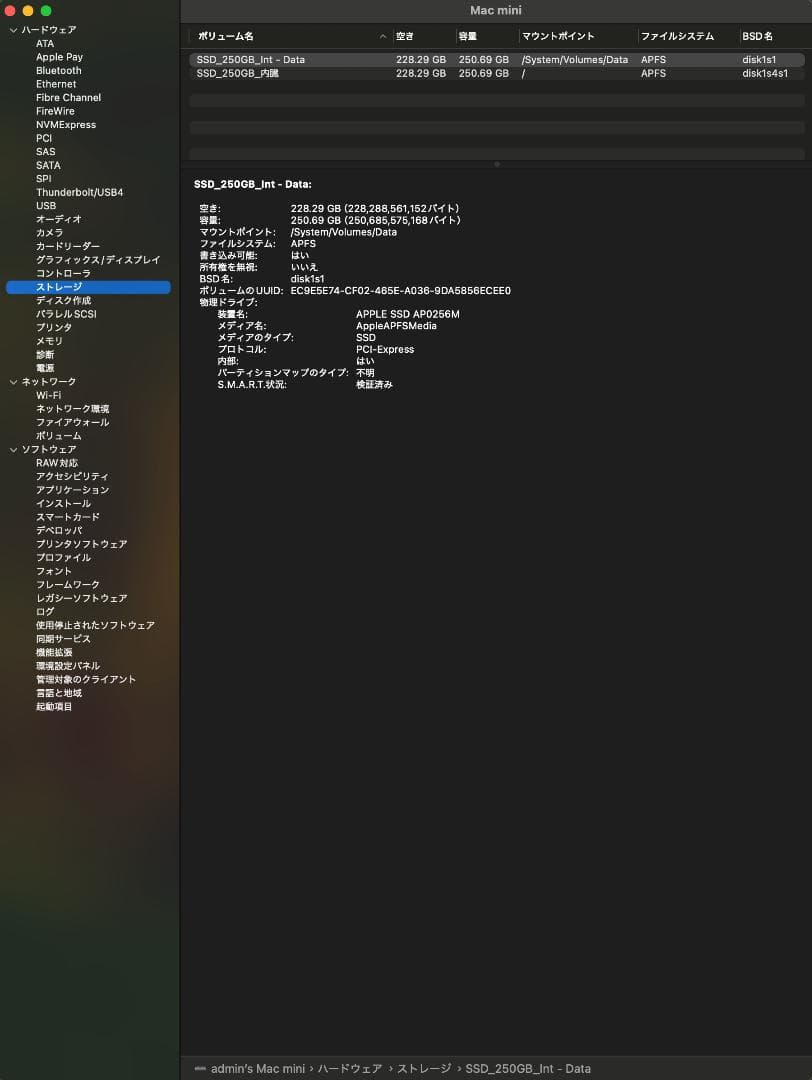Sort by the BSD名 column header

pyautogui.click(x=757, y=37)
